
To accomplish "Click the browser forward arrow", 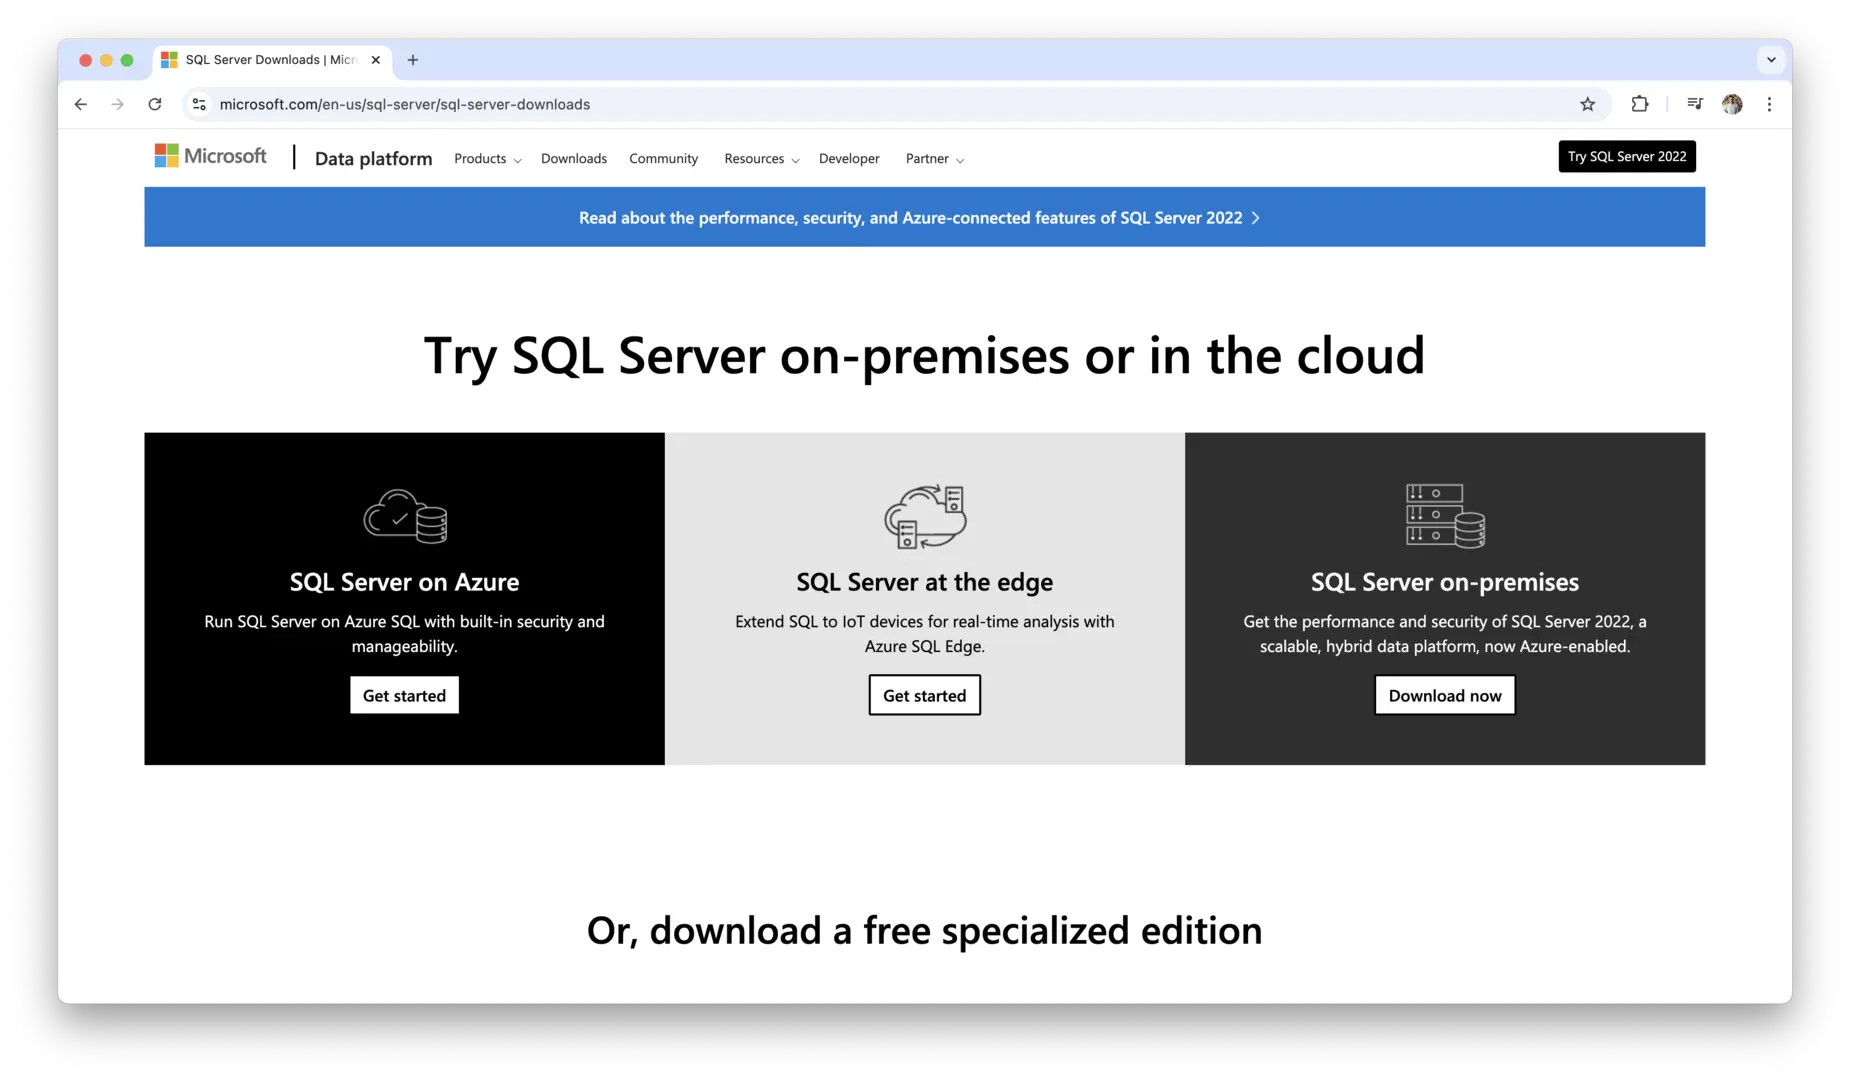I will tap(118, 104).
